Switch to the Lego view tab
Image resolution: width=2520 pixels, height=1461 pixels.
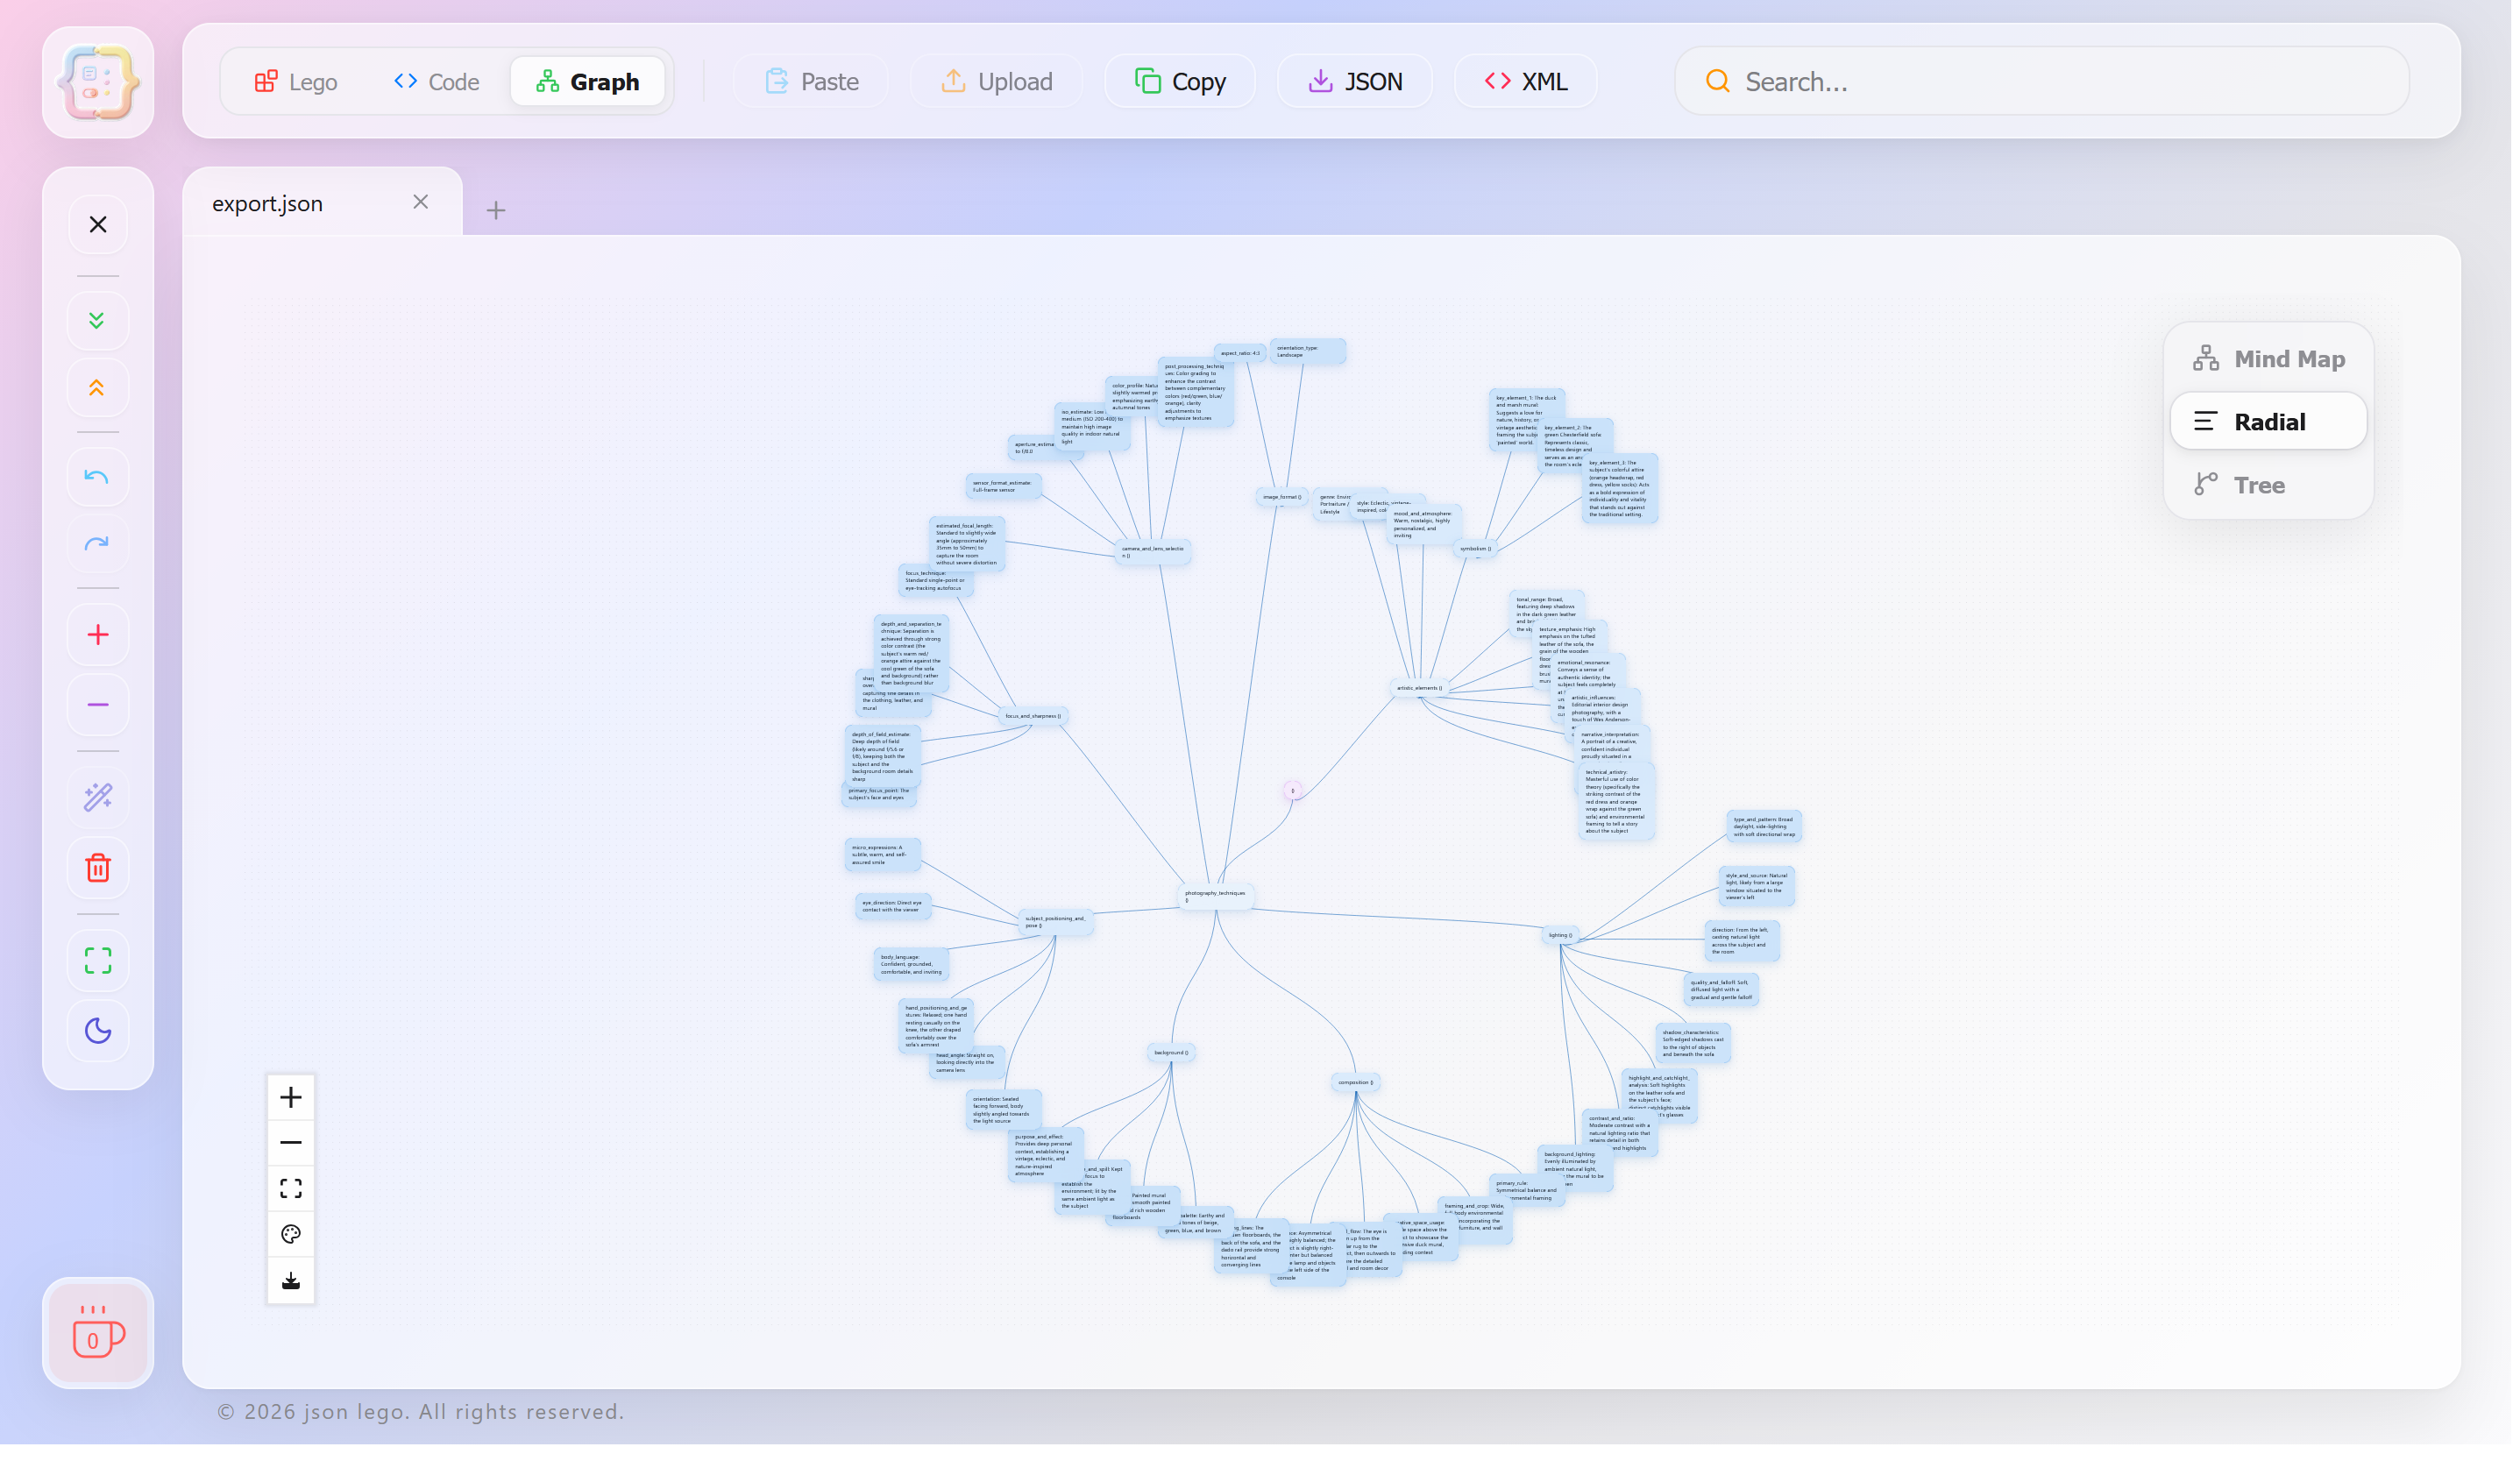click(x=296, y=82)
